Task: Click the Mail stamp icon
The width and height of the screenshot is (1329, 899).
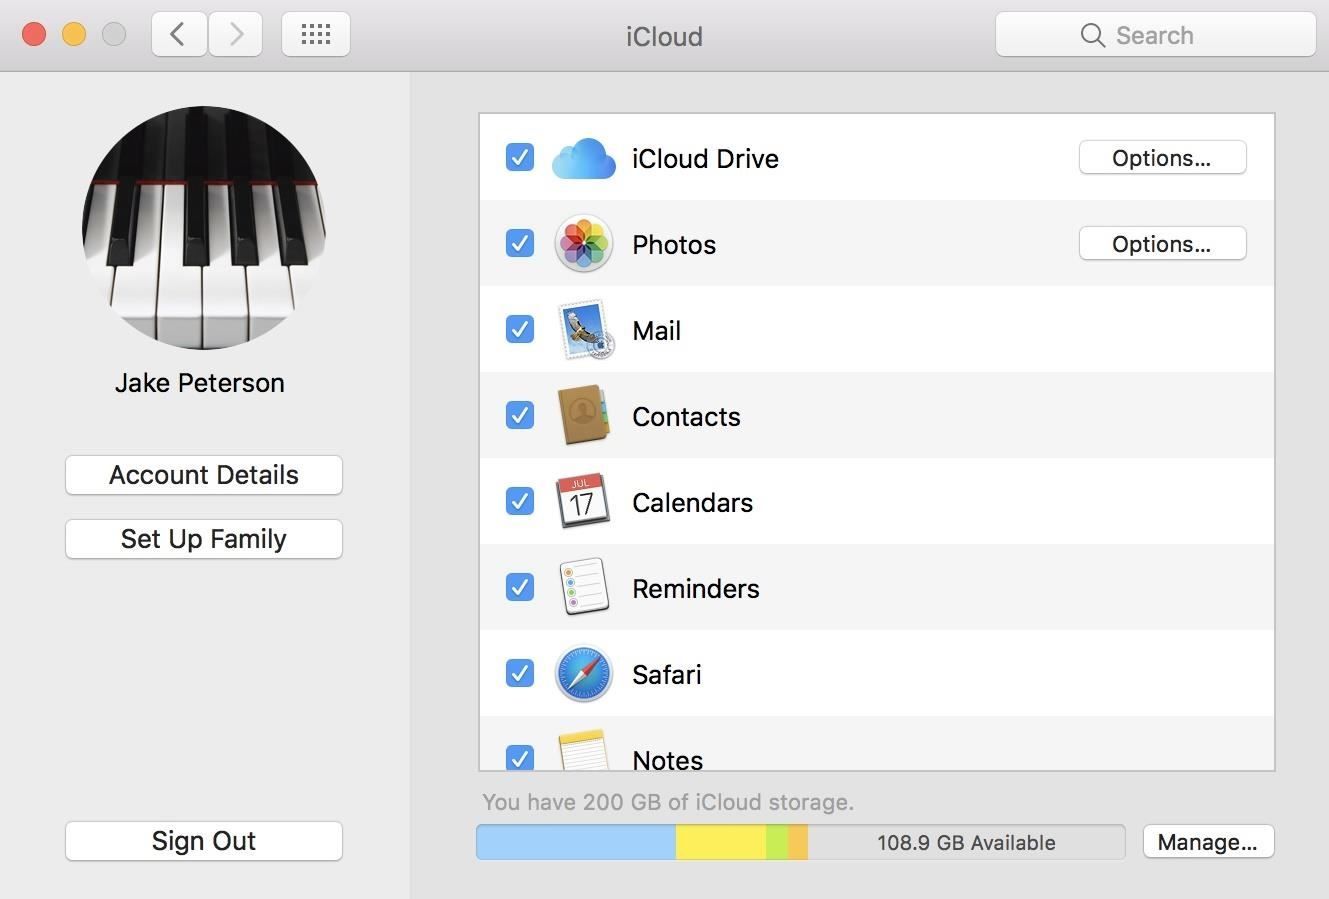Action: click(584, 330)
